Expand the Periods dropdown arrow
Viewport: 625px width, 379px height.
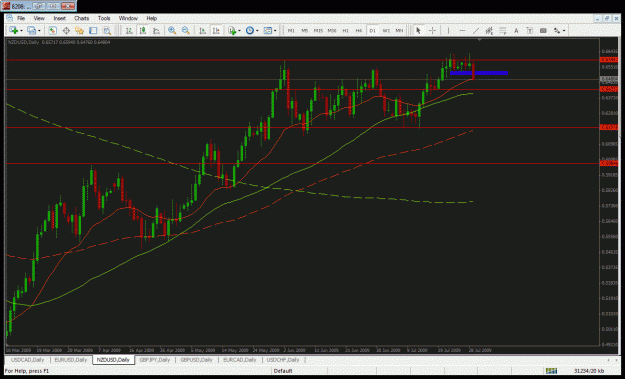(x=257, y=31)
